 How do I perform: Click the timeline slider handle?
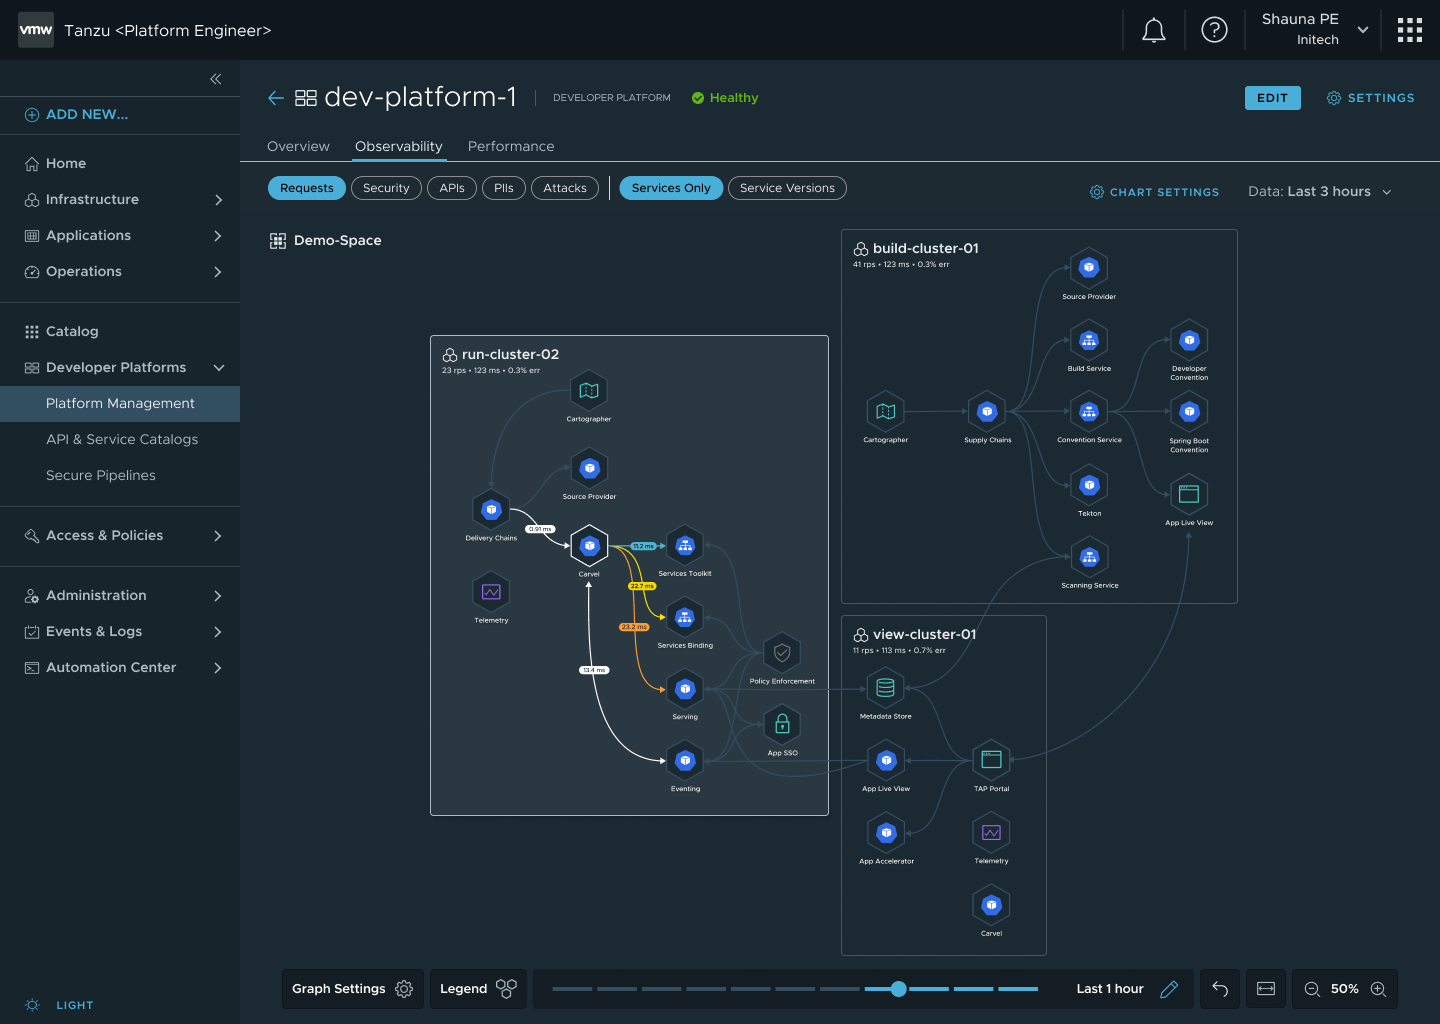click(898, 989)
